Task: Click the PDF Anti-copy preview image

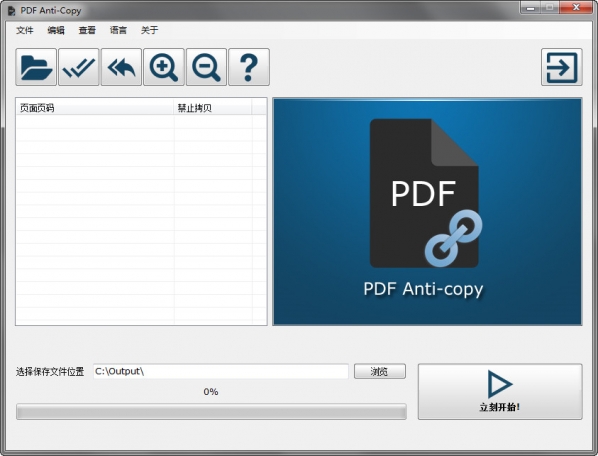Action: pyautogui.click(x=428, y=212)
